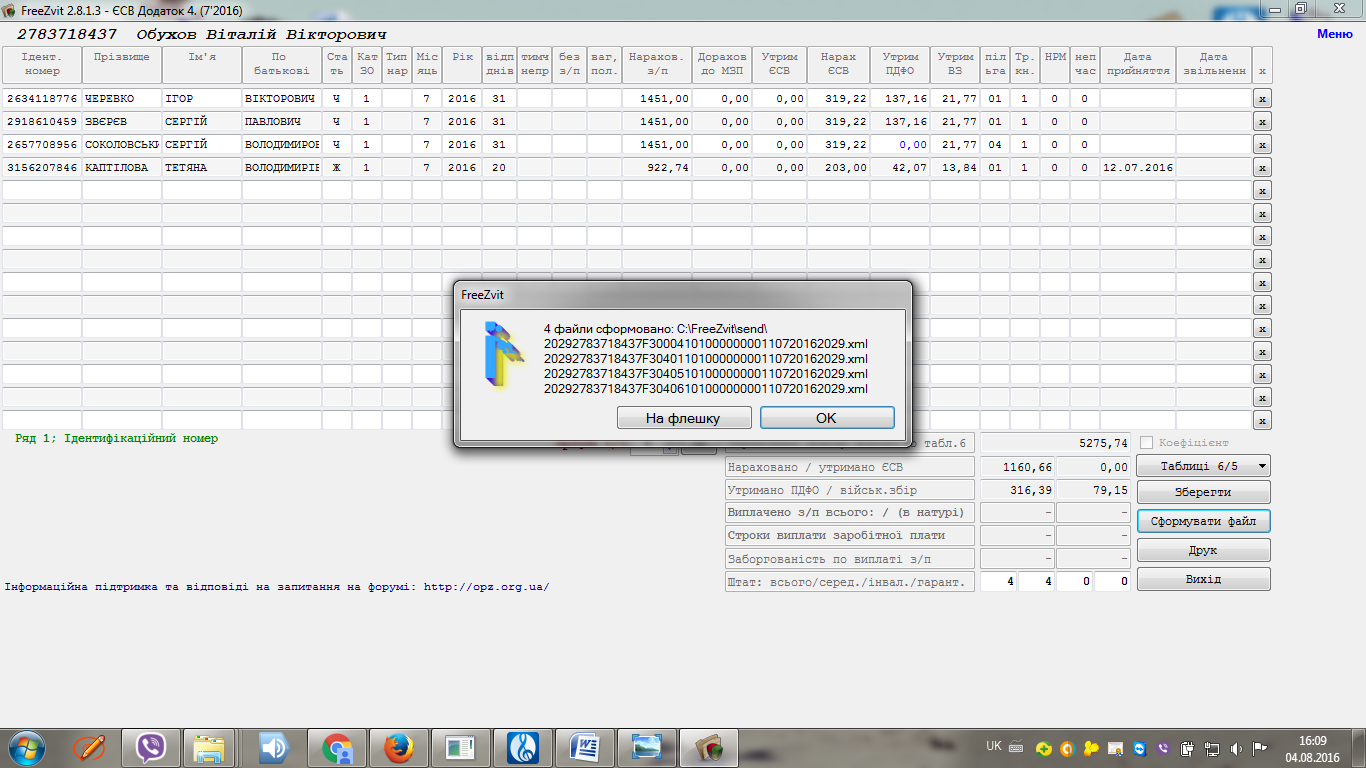This screenshot has width=1366, height=768.
Task: Switch to Firefox in the taskbar
Action: pos(399,747)
